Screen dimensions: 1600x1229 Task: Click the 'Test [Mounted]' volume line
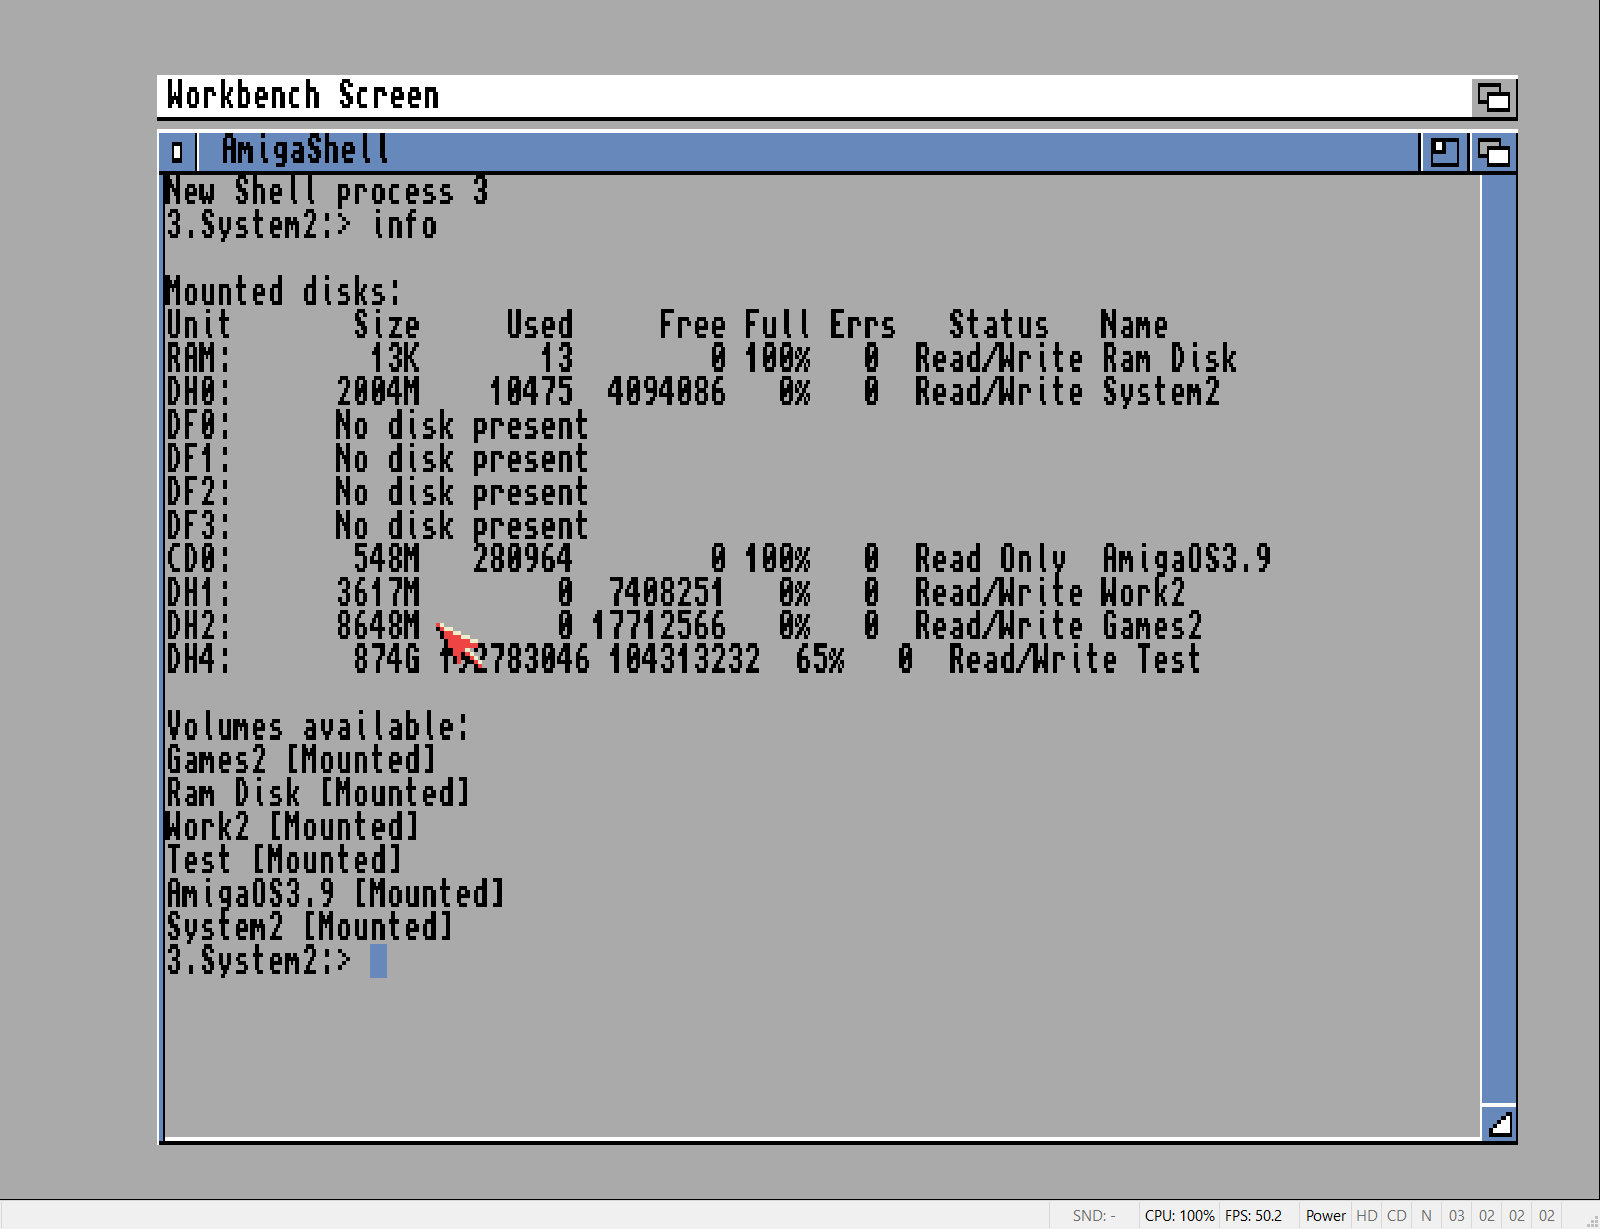284,861
